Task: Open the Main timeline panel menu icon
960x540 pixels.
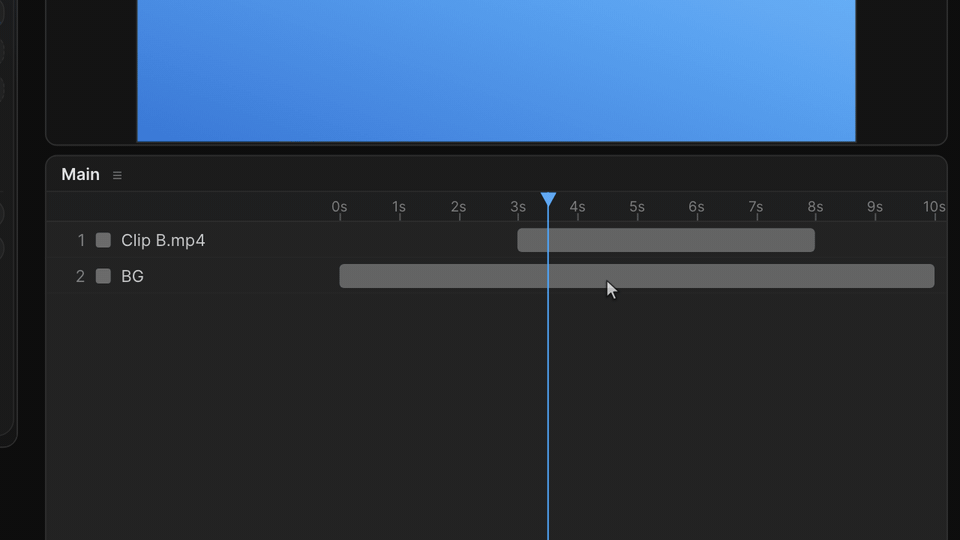Action: point(117,175)
